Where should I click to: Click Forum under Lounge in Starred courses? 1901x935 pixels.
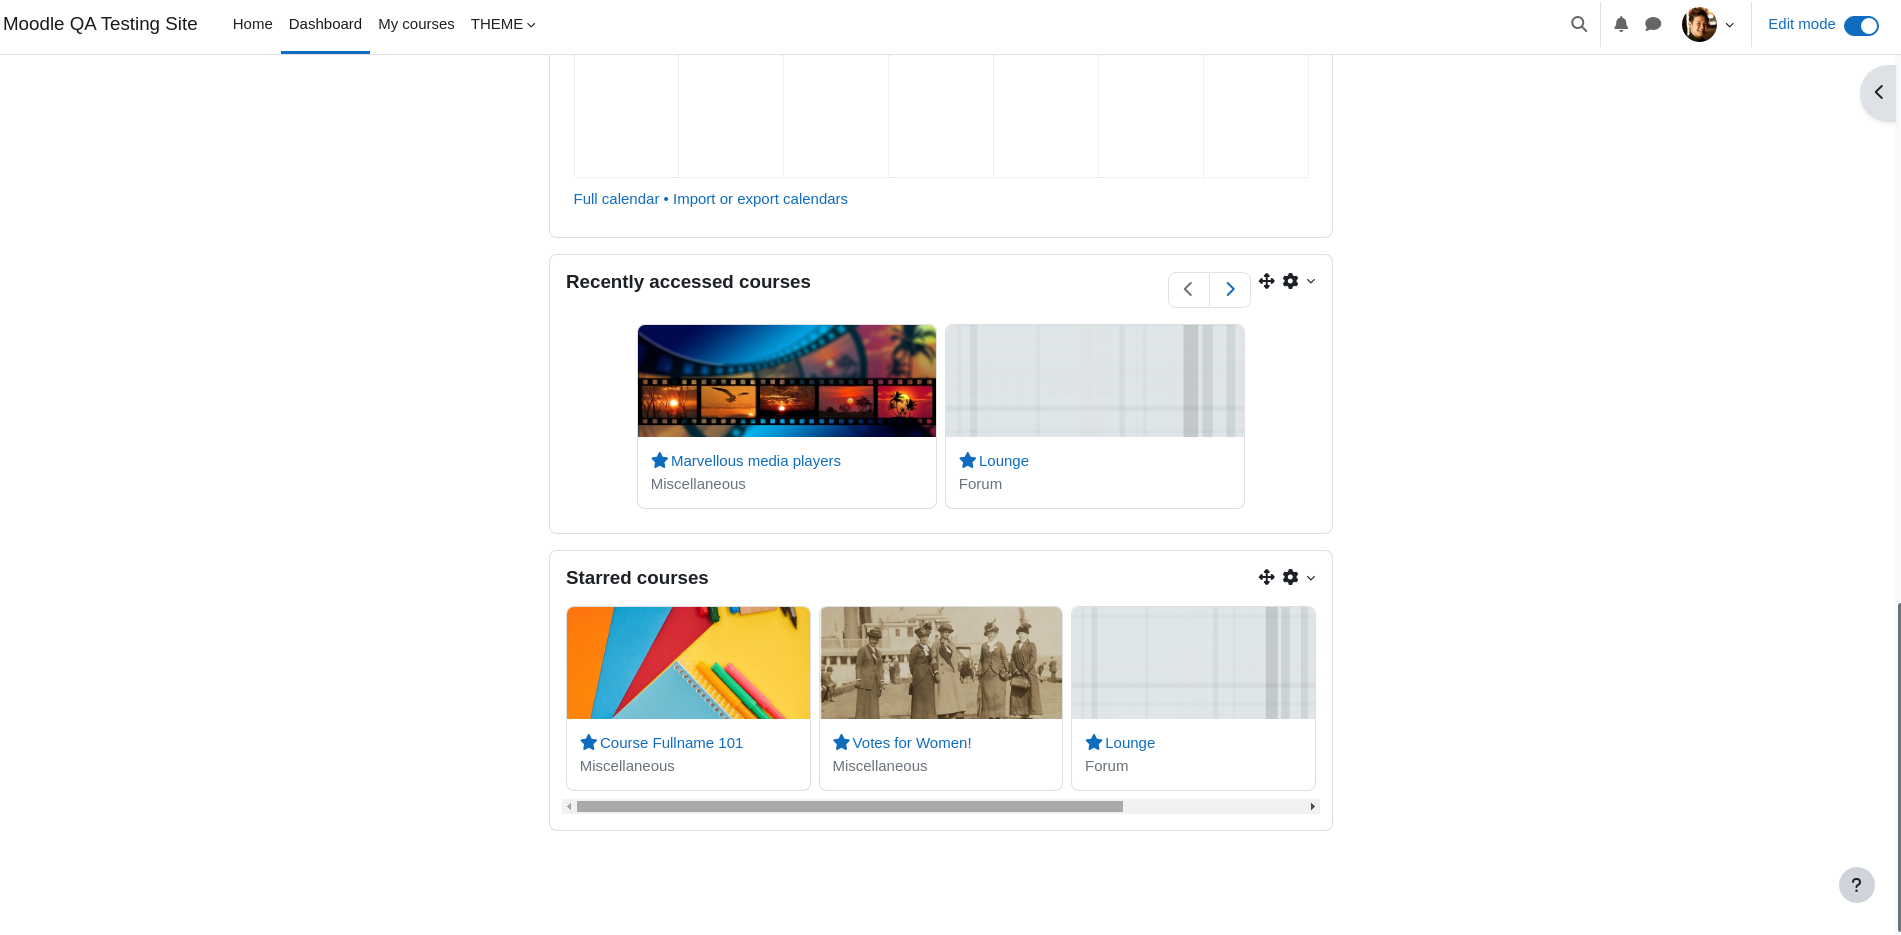click(x=1106, y=766)
